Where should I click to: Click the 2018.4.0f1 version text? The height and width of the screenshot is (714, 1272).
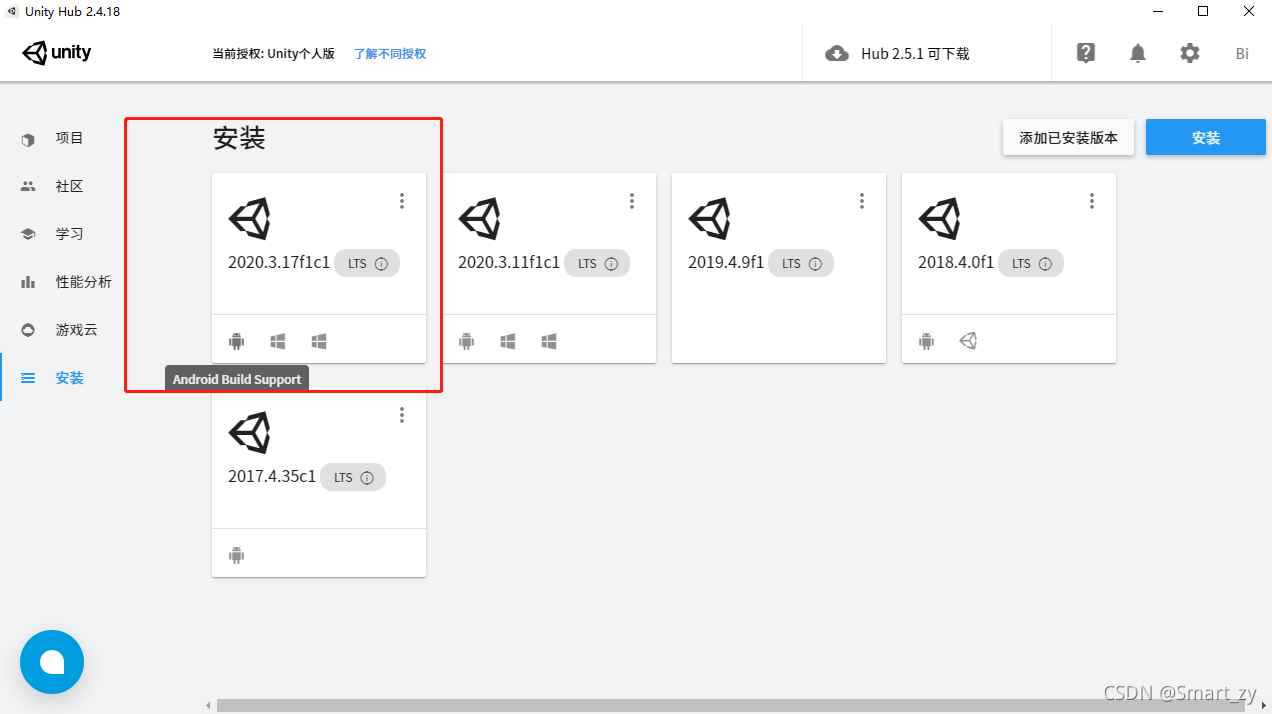pyautogui.click(x=956, y=263)
